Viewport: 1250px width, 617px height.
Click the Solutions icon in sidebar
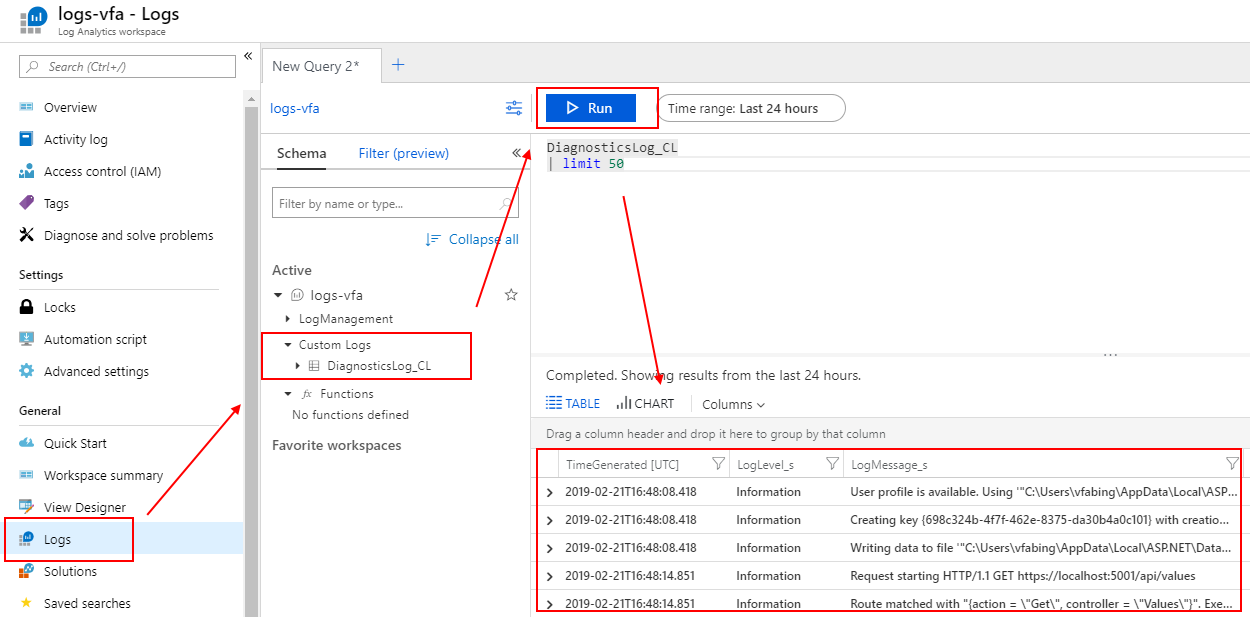[27, 571]
